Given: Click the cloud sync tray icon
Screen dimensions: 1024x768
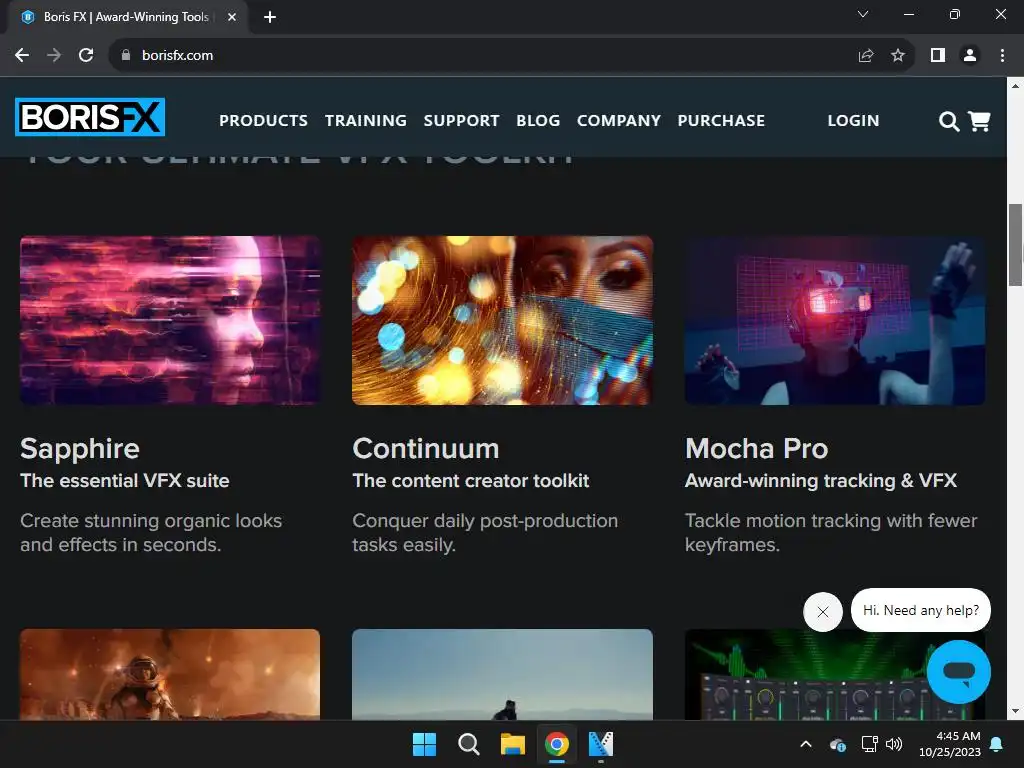Looking at the screenshot, I should pyautogui.click(x=838, y=744).
